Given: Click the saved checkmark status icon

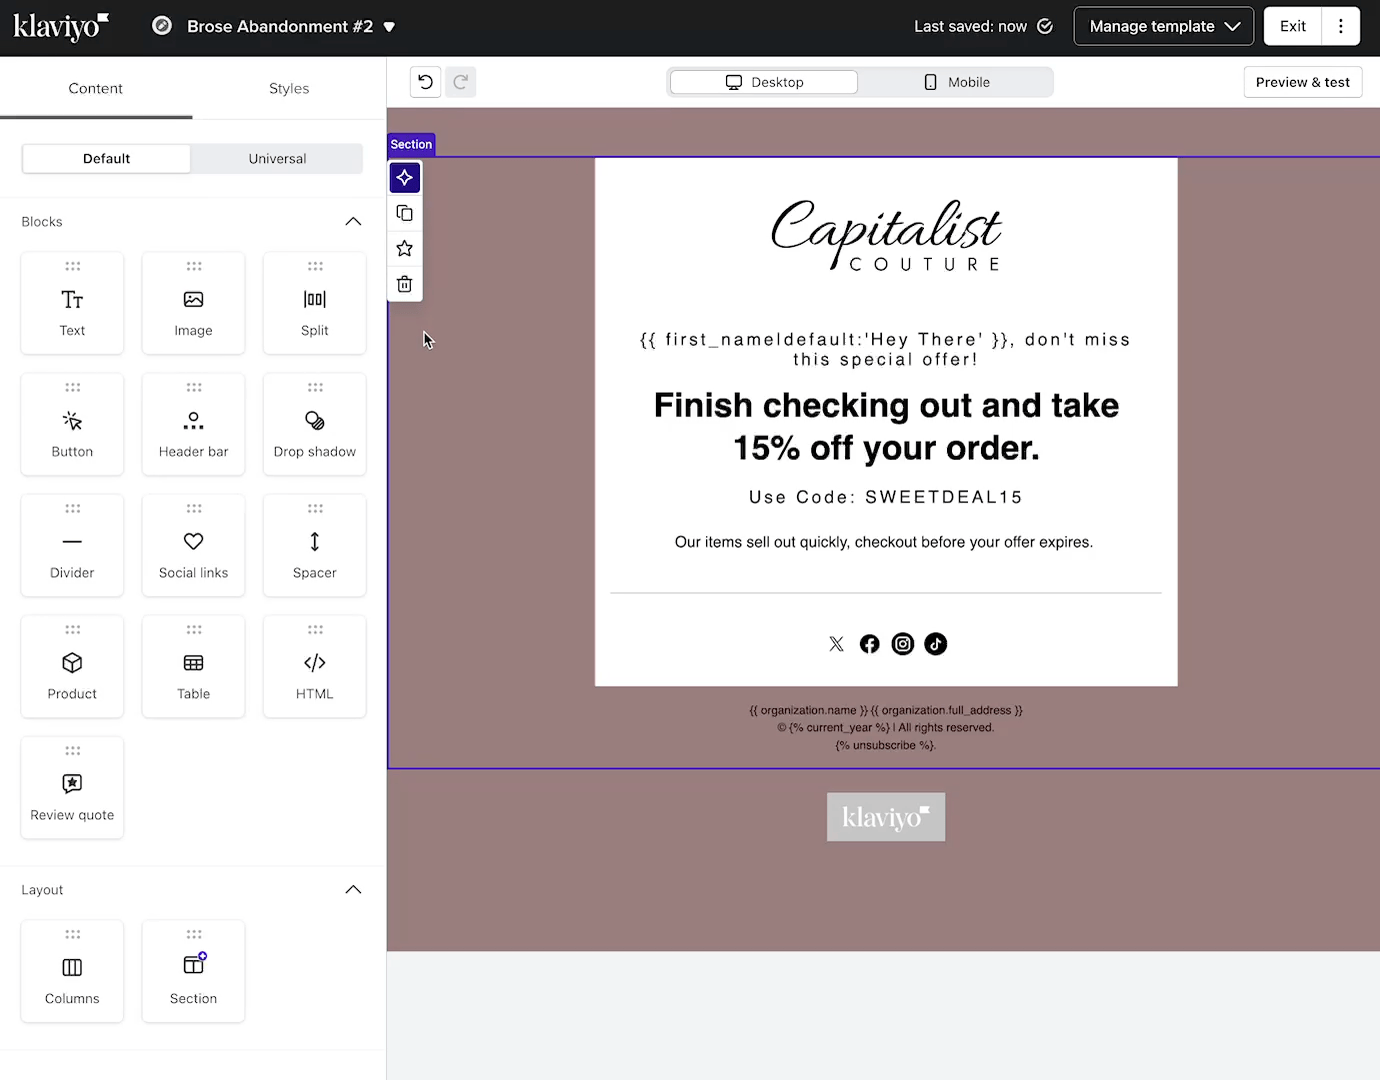Looking at the screenshot, I should click(x=1045, y=26).
